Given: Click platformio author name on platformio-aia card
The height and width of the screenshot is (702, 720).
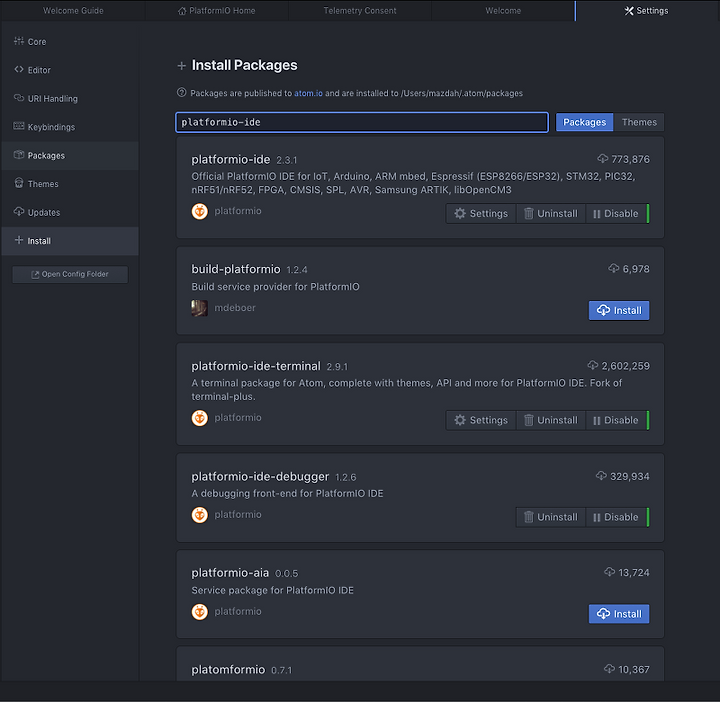Looking at the screenshot, I should click(238, 612).
